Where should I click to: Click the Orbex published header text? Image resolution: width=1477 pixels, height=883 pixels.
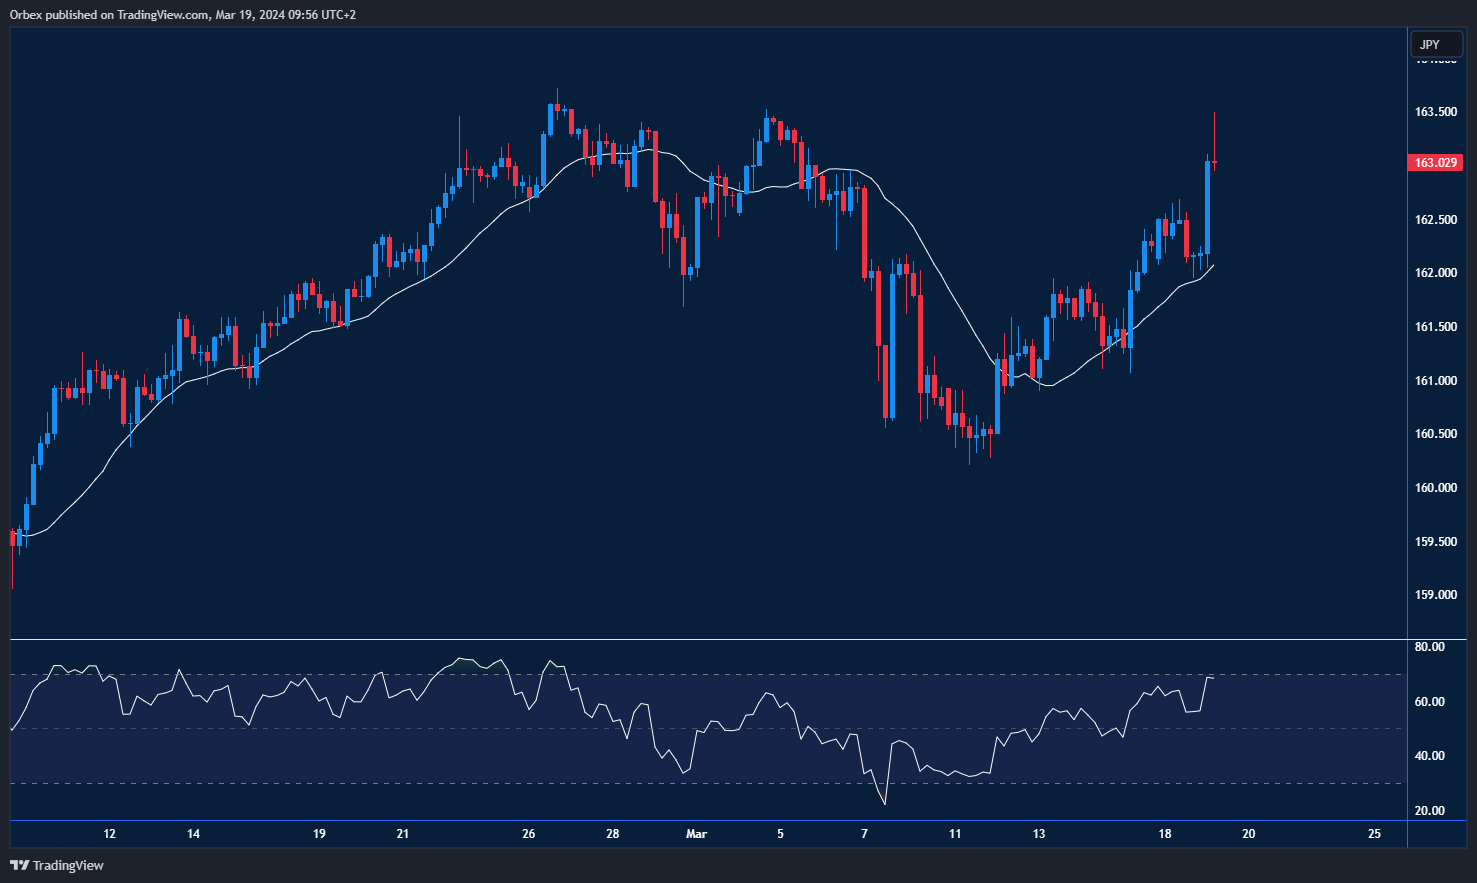click(180, 14)
